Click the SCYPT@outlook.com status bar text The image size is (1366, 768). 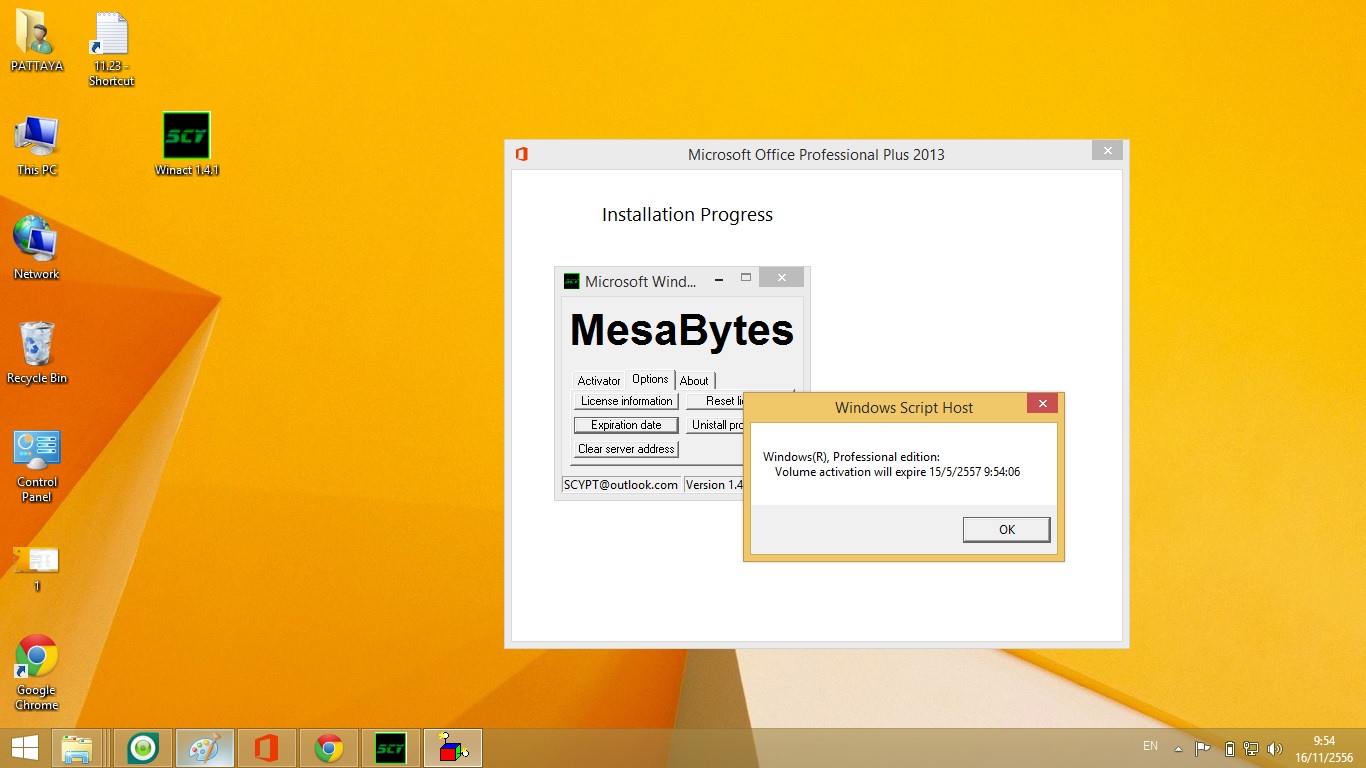pos(621,485)
